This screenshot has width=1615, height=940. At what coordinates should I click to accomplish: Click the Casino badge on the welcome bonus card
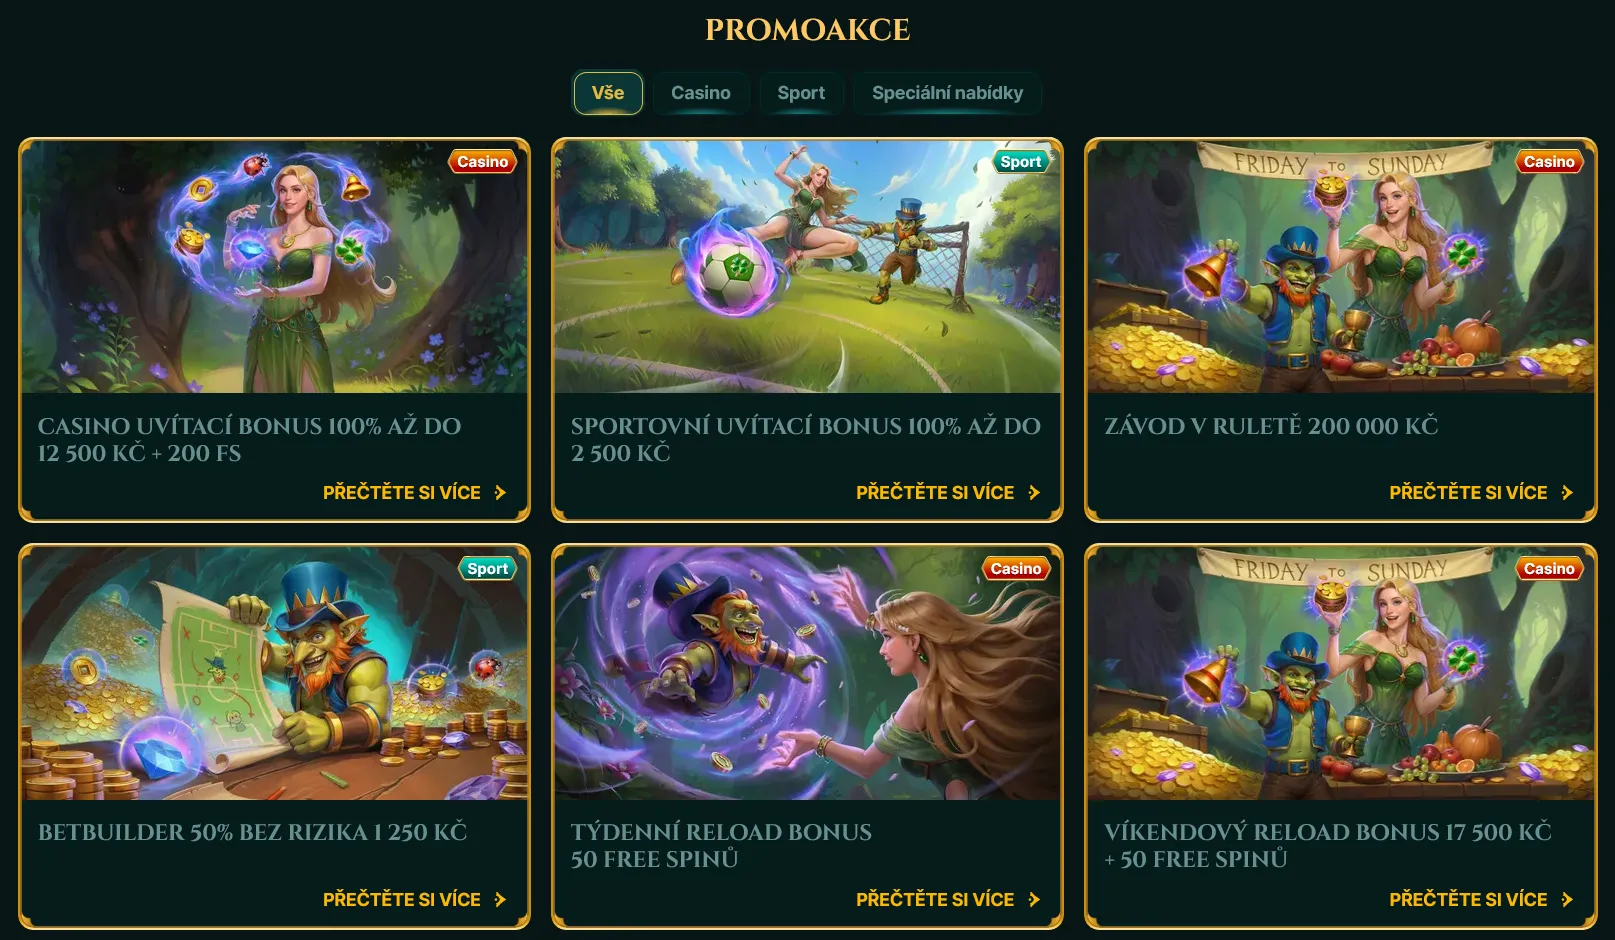(482, 162)
